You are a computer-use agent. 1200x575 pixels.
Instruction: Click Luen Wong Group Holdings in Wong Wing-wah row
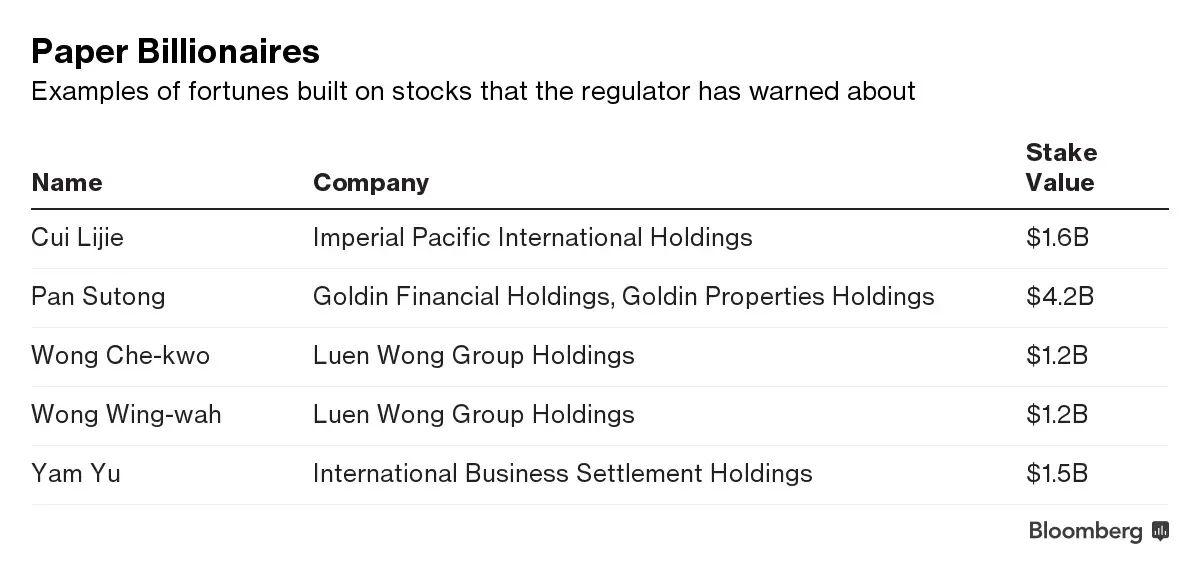click(x=474, y=414)
